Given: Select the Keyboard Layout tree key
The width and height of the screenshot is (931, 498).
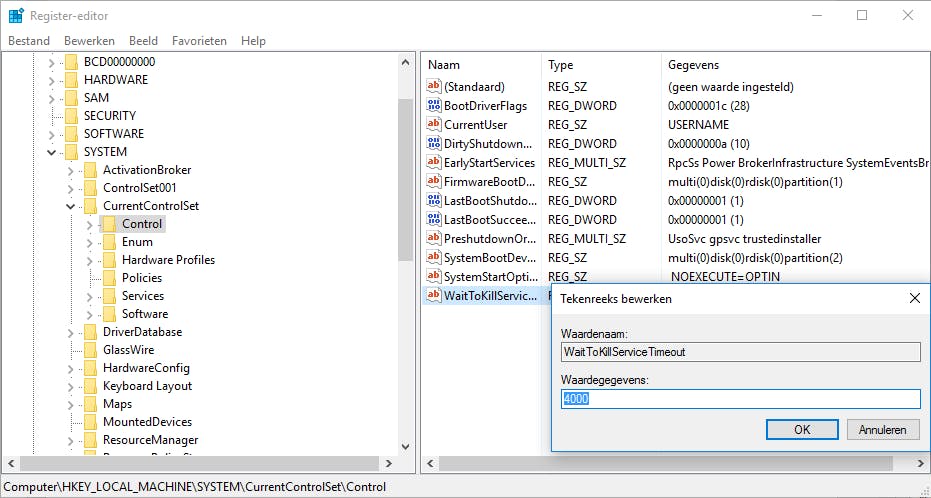Looking at the screenshot, I should coord(147,386).
